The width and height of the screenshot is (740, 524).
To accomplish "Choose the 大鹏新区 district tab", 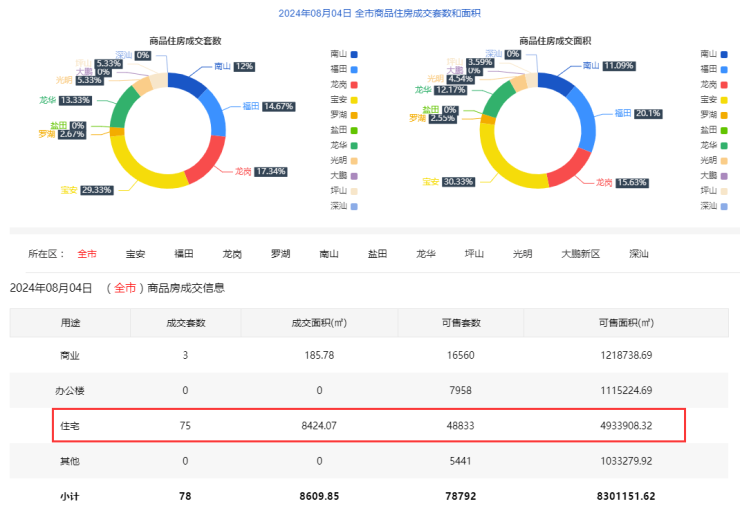I will tap(580, 254).
